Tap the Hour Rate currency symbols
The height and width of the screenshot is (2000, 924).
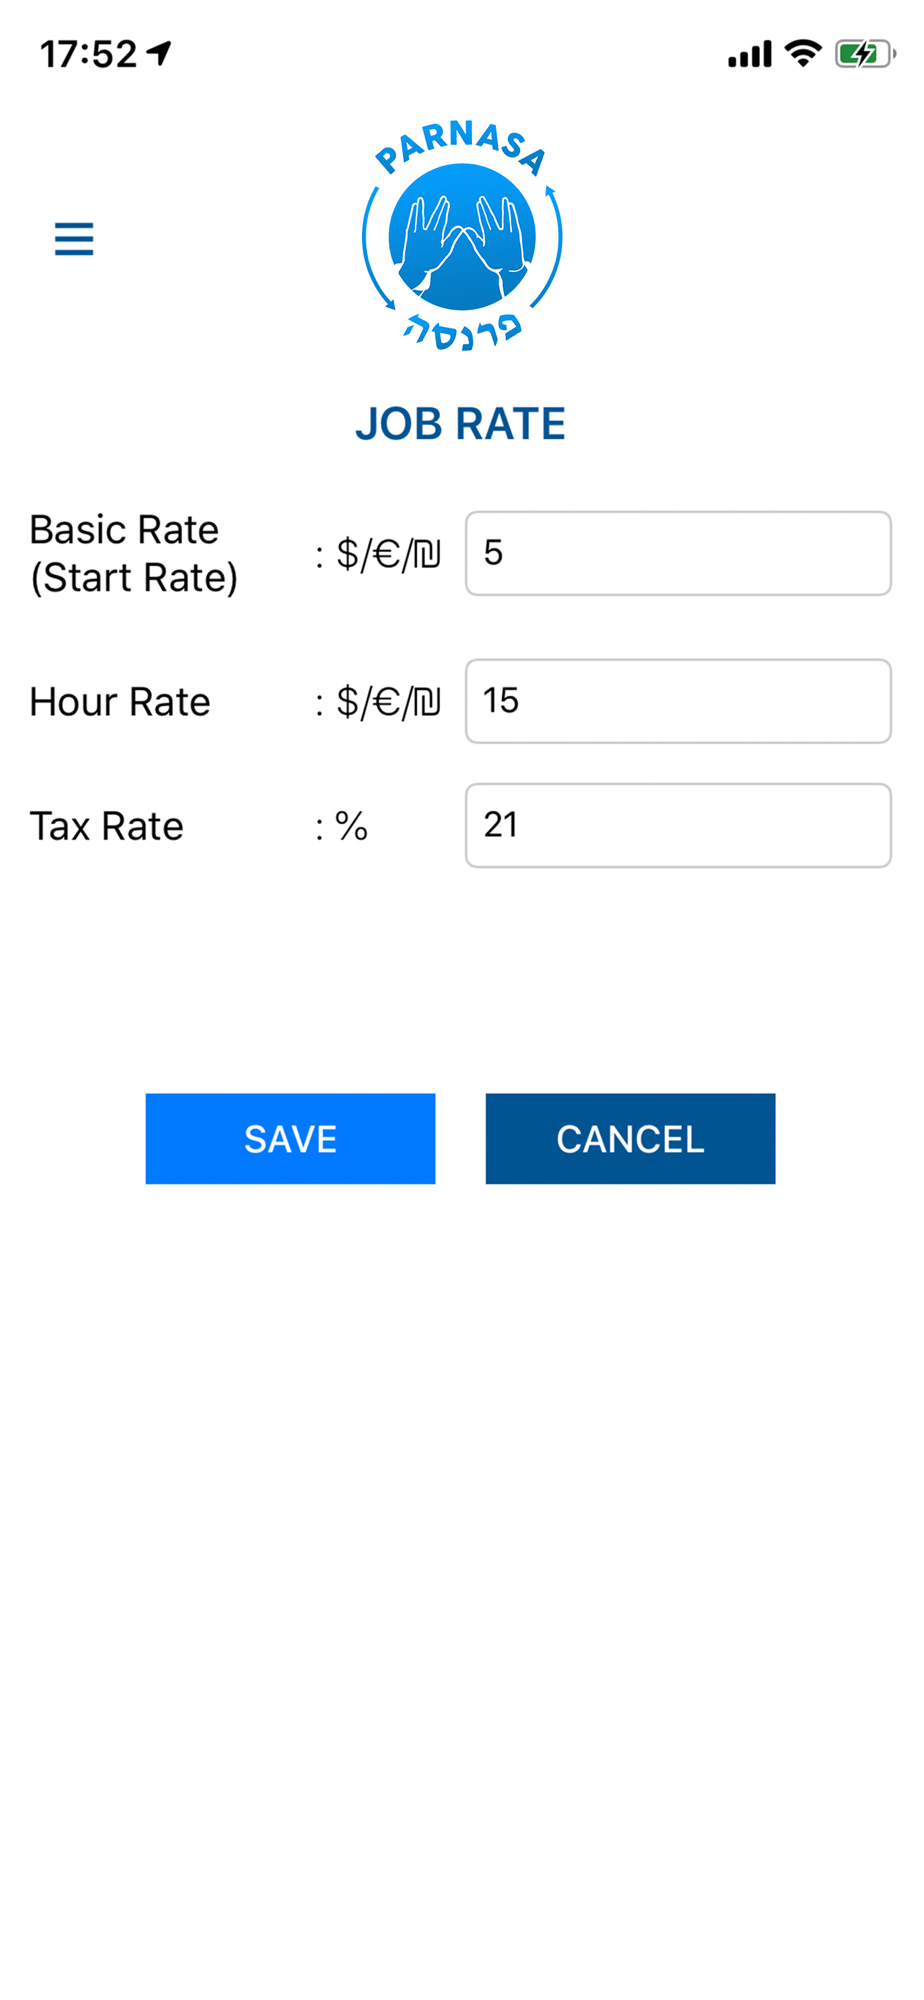[388, 702]
